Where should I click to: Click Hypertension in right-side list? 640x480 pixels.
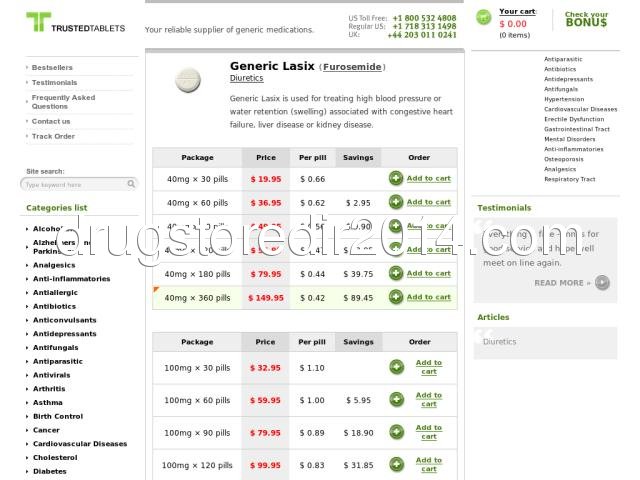(564, 99)
